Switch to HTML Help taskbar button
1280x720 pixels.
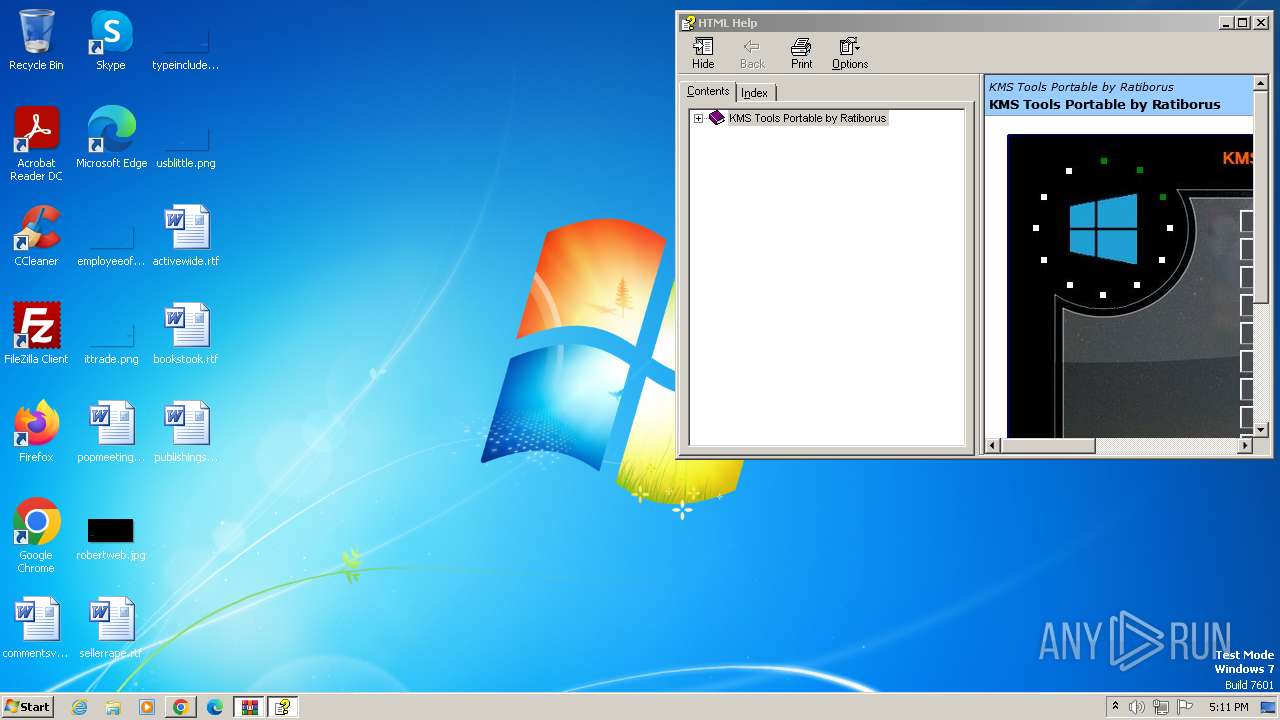pyautogui.click(x=283, y=707)
